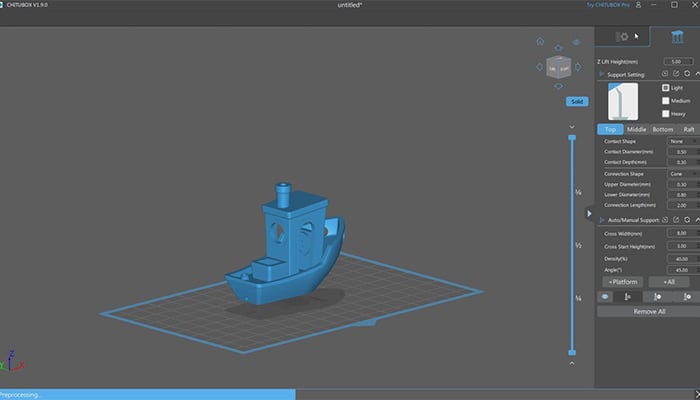Screen dimensions: 700x400
Task: Collapse the Support Setting section chevron
Action: pyautogui.click(x=697, y=74)
